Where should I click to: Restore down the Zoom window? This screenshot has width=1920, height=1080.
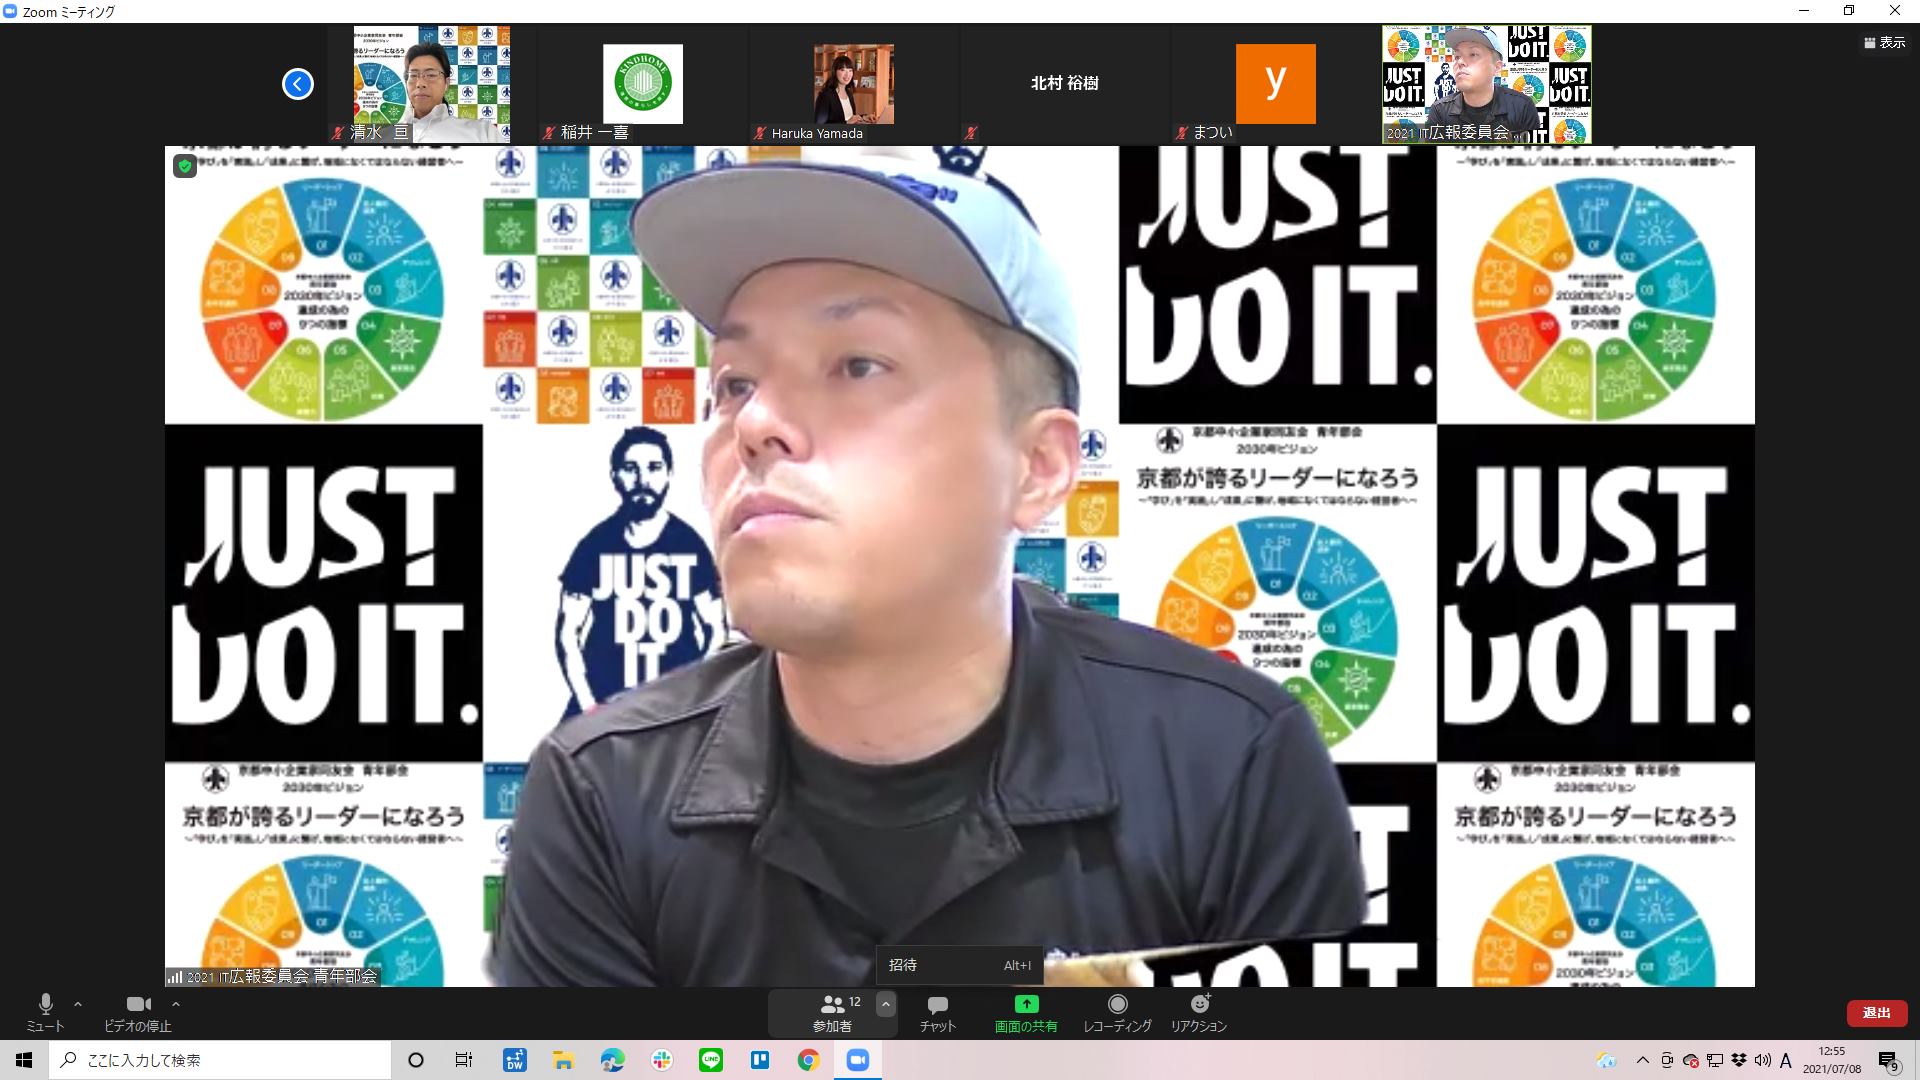coord(1849,11)
